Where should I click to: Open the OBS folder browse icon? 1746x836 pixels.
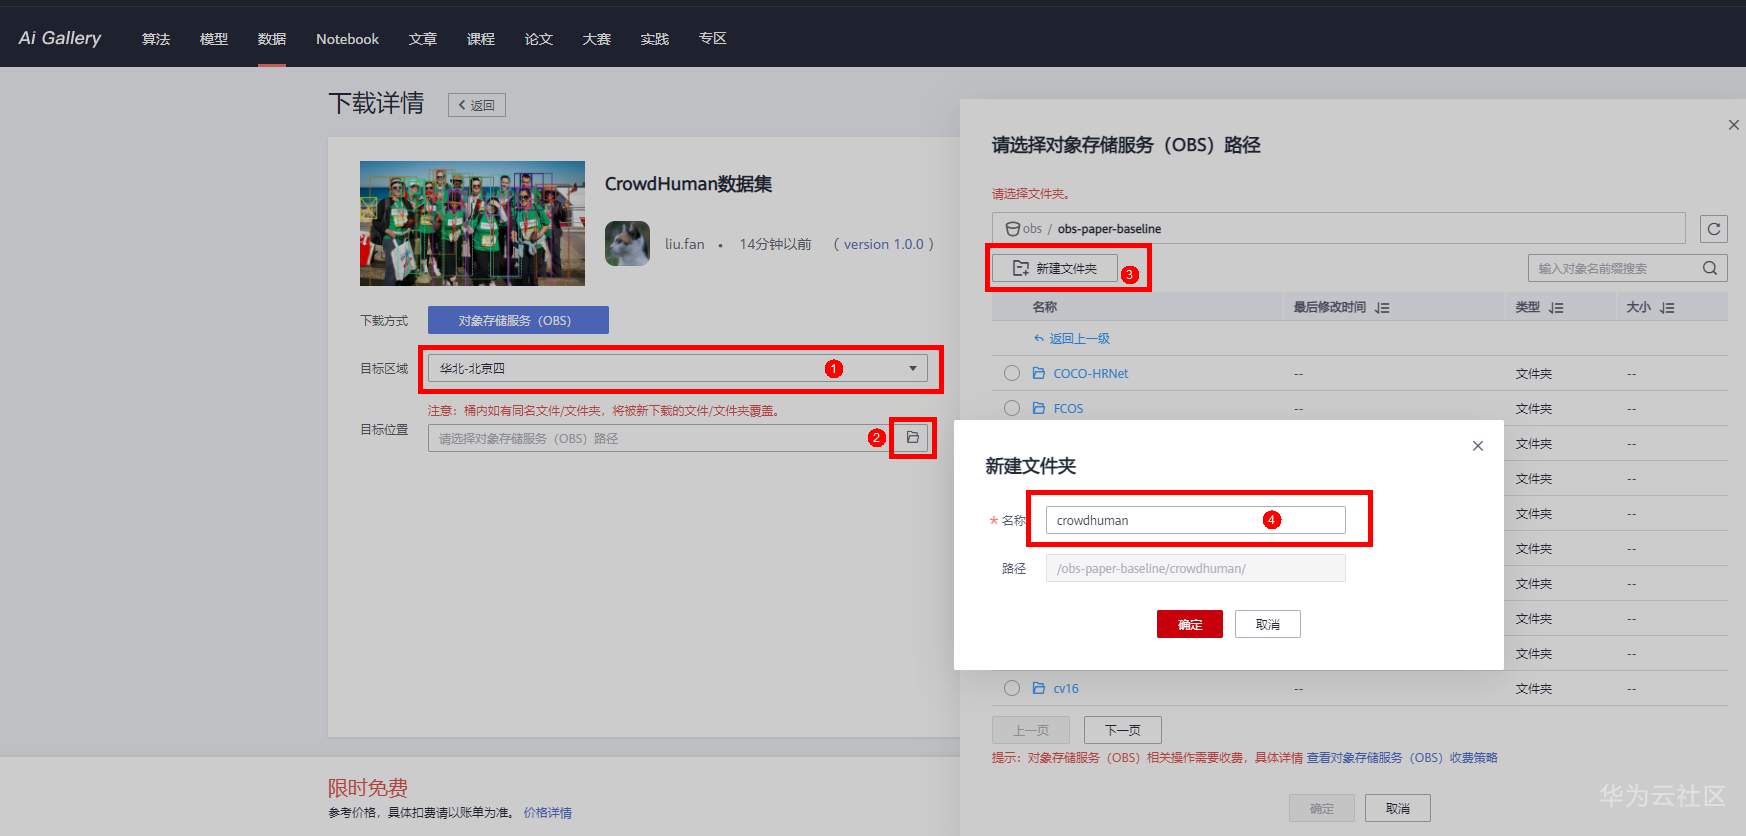click(x=912, y=438)
